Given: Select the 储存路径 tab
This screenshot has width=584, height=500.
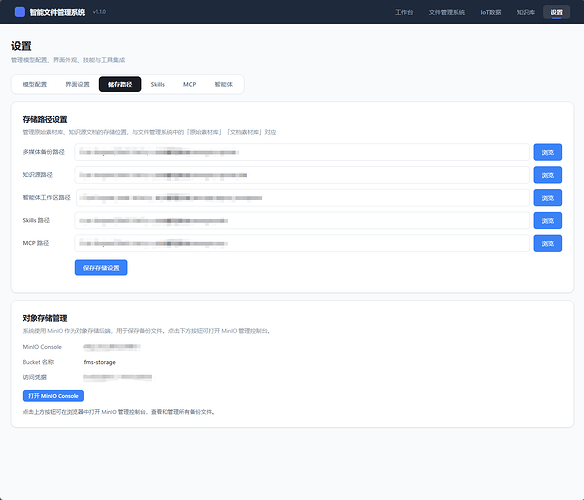Looking at the screenshot, I should [x=120, y=84].
